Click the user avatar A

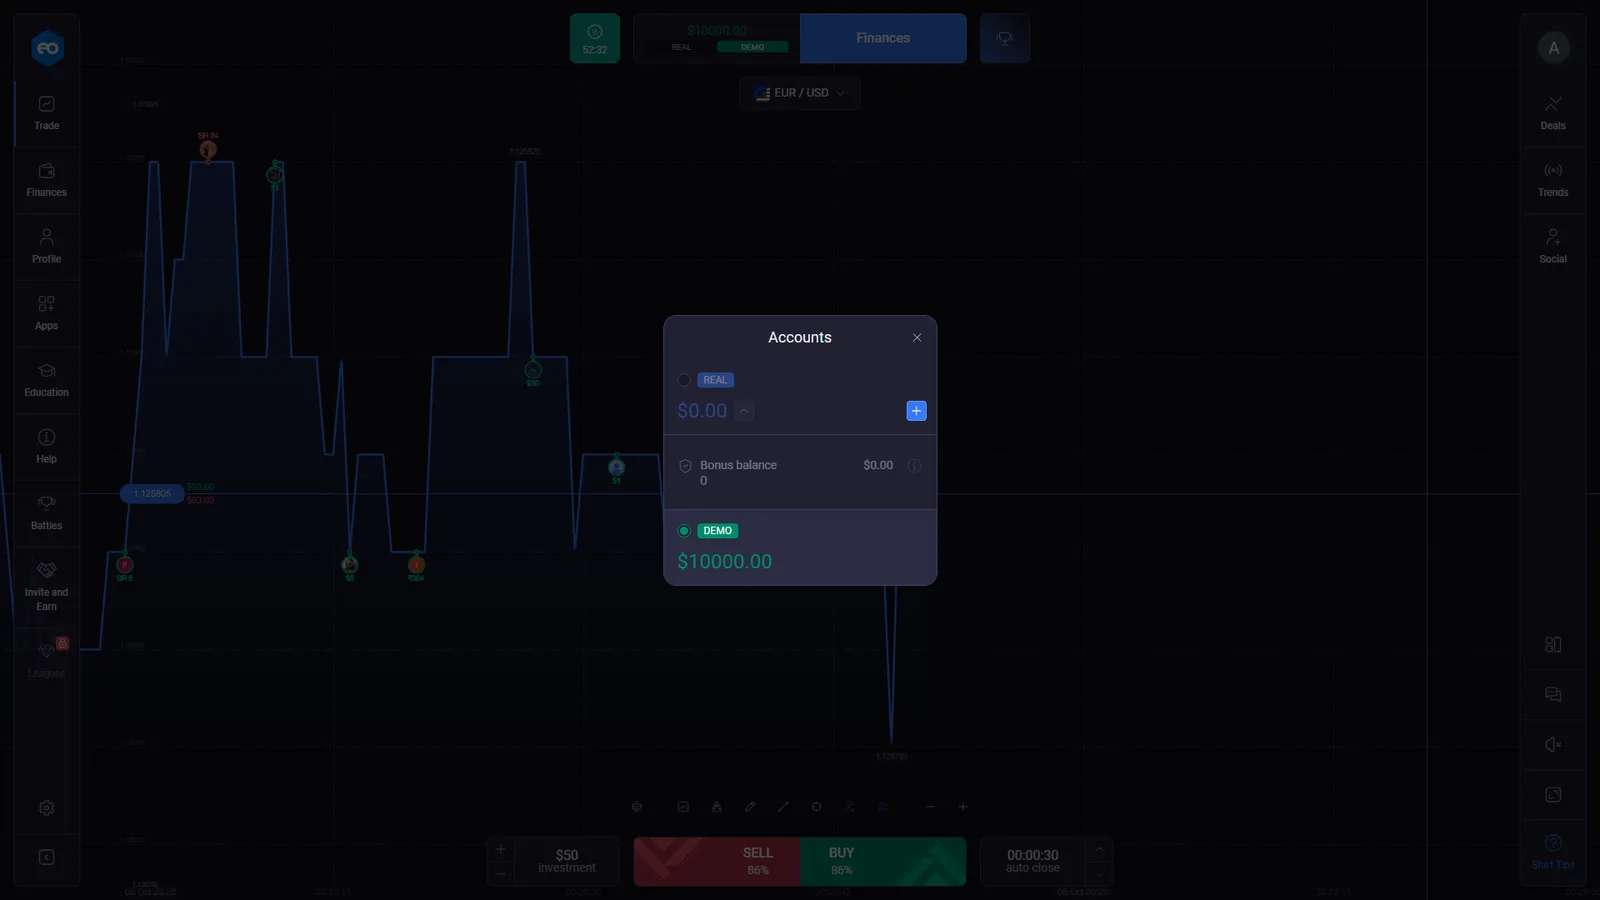[1554, 48]
